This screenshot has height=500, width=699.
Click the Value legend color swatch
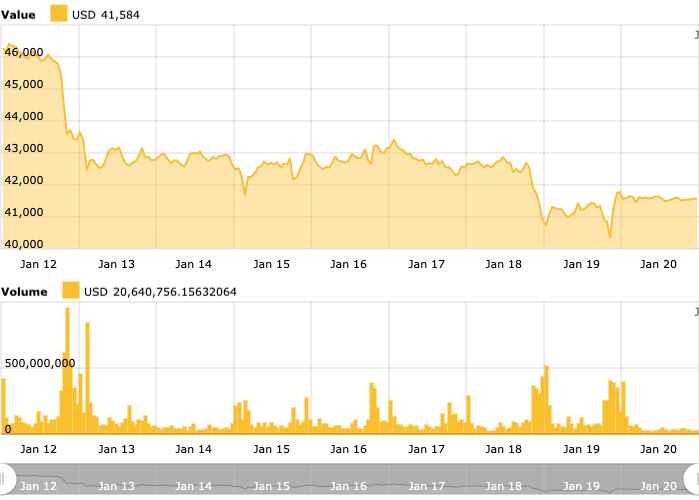pos(59,14)
